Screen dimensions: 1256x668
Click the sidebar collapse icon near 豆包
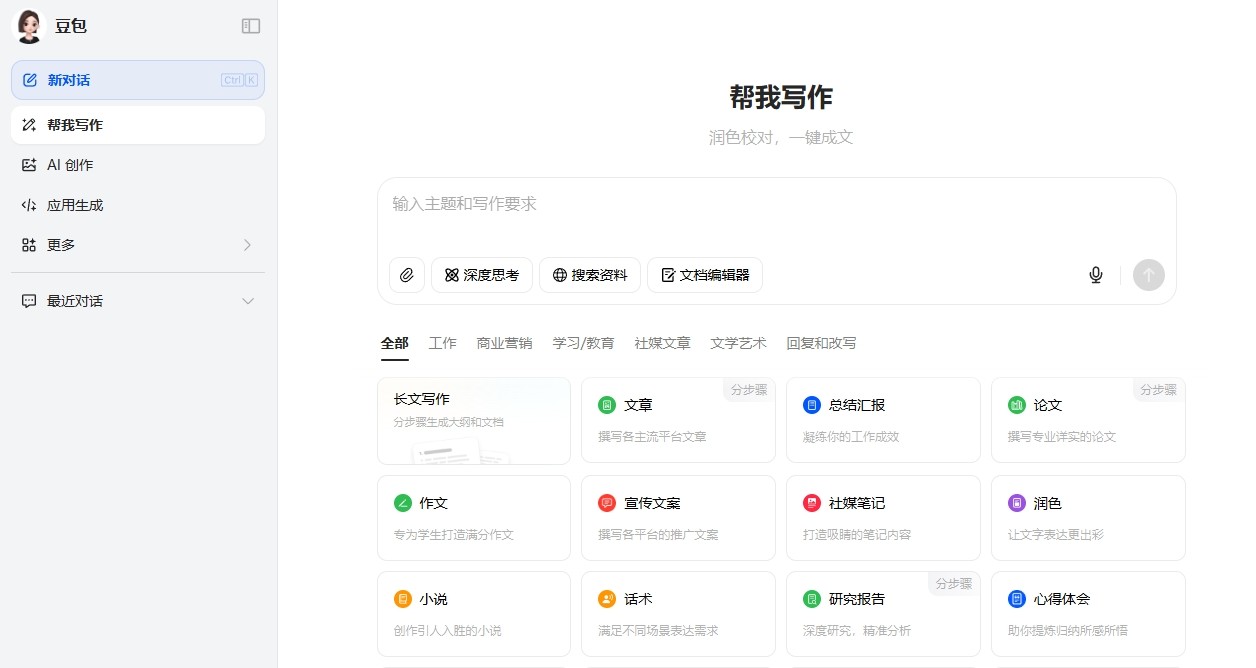[x=249, y=26]
